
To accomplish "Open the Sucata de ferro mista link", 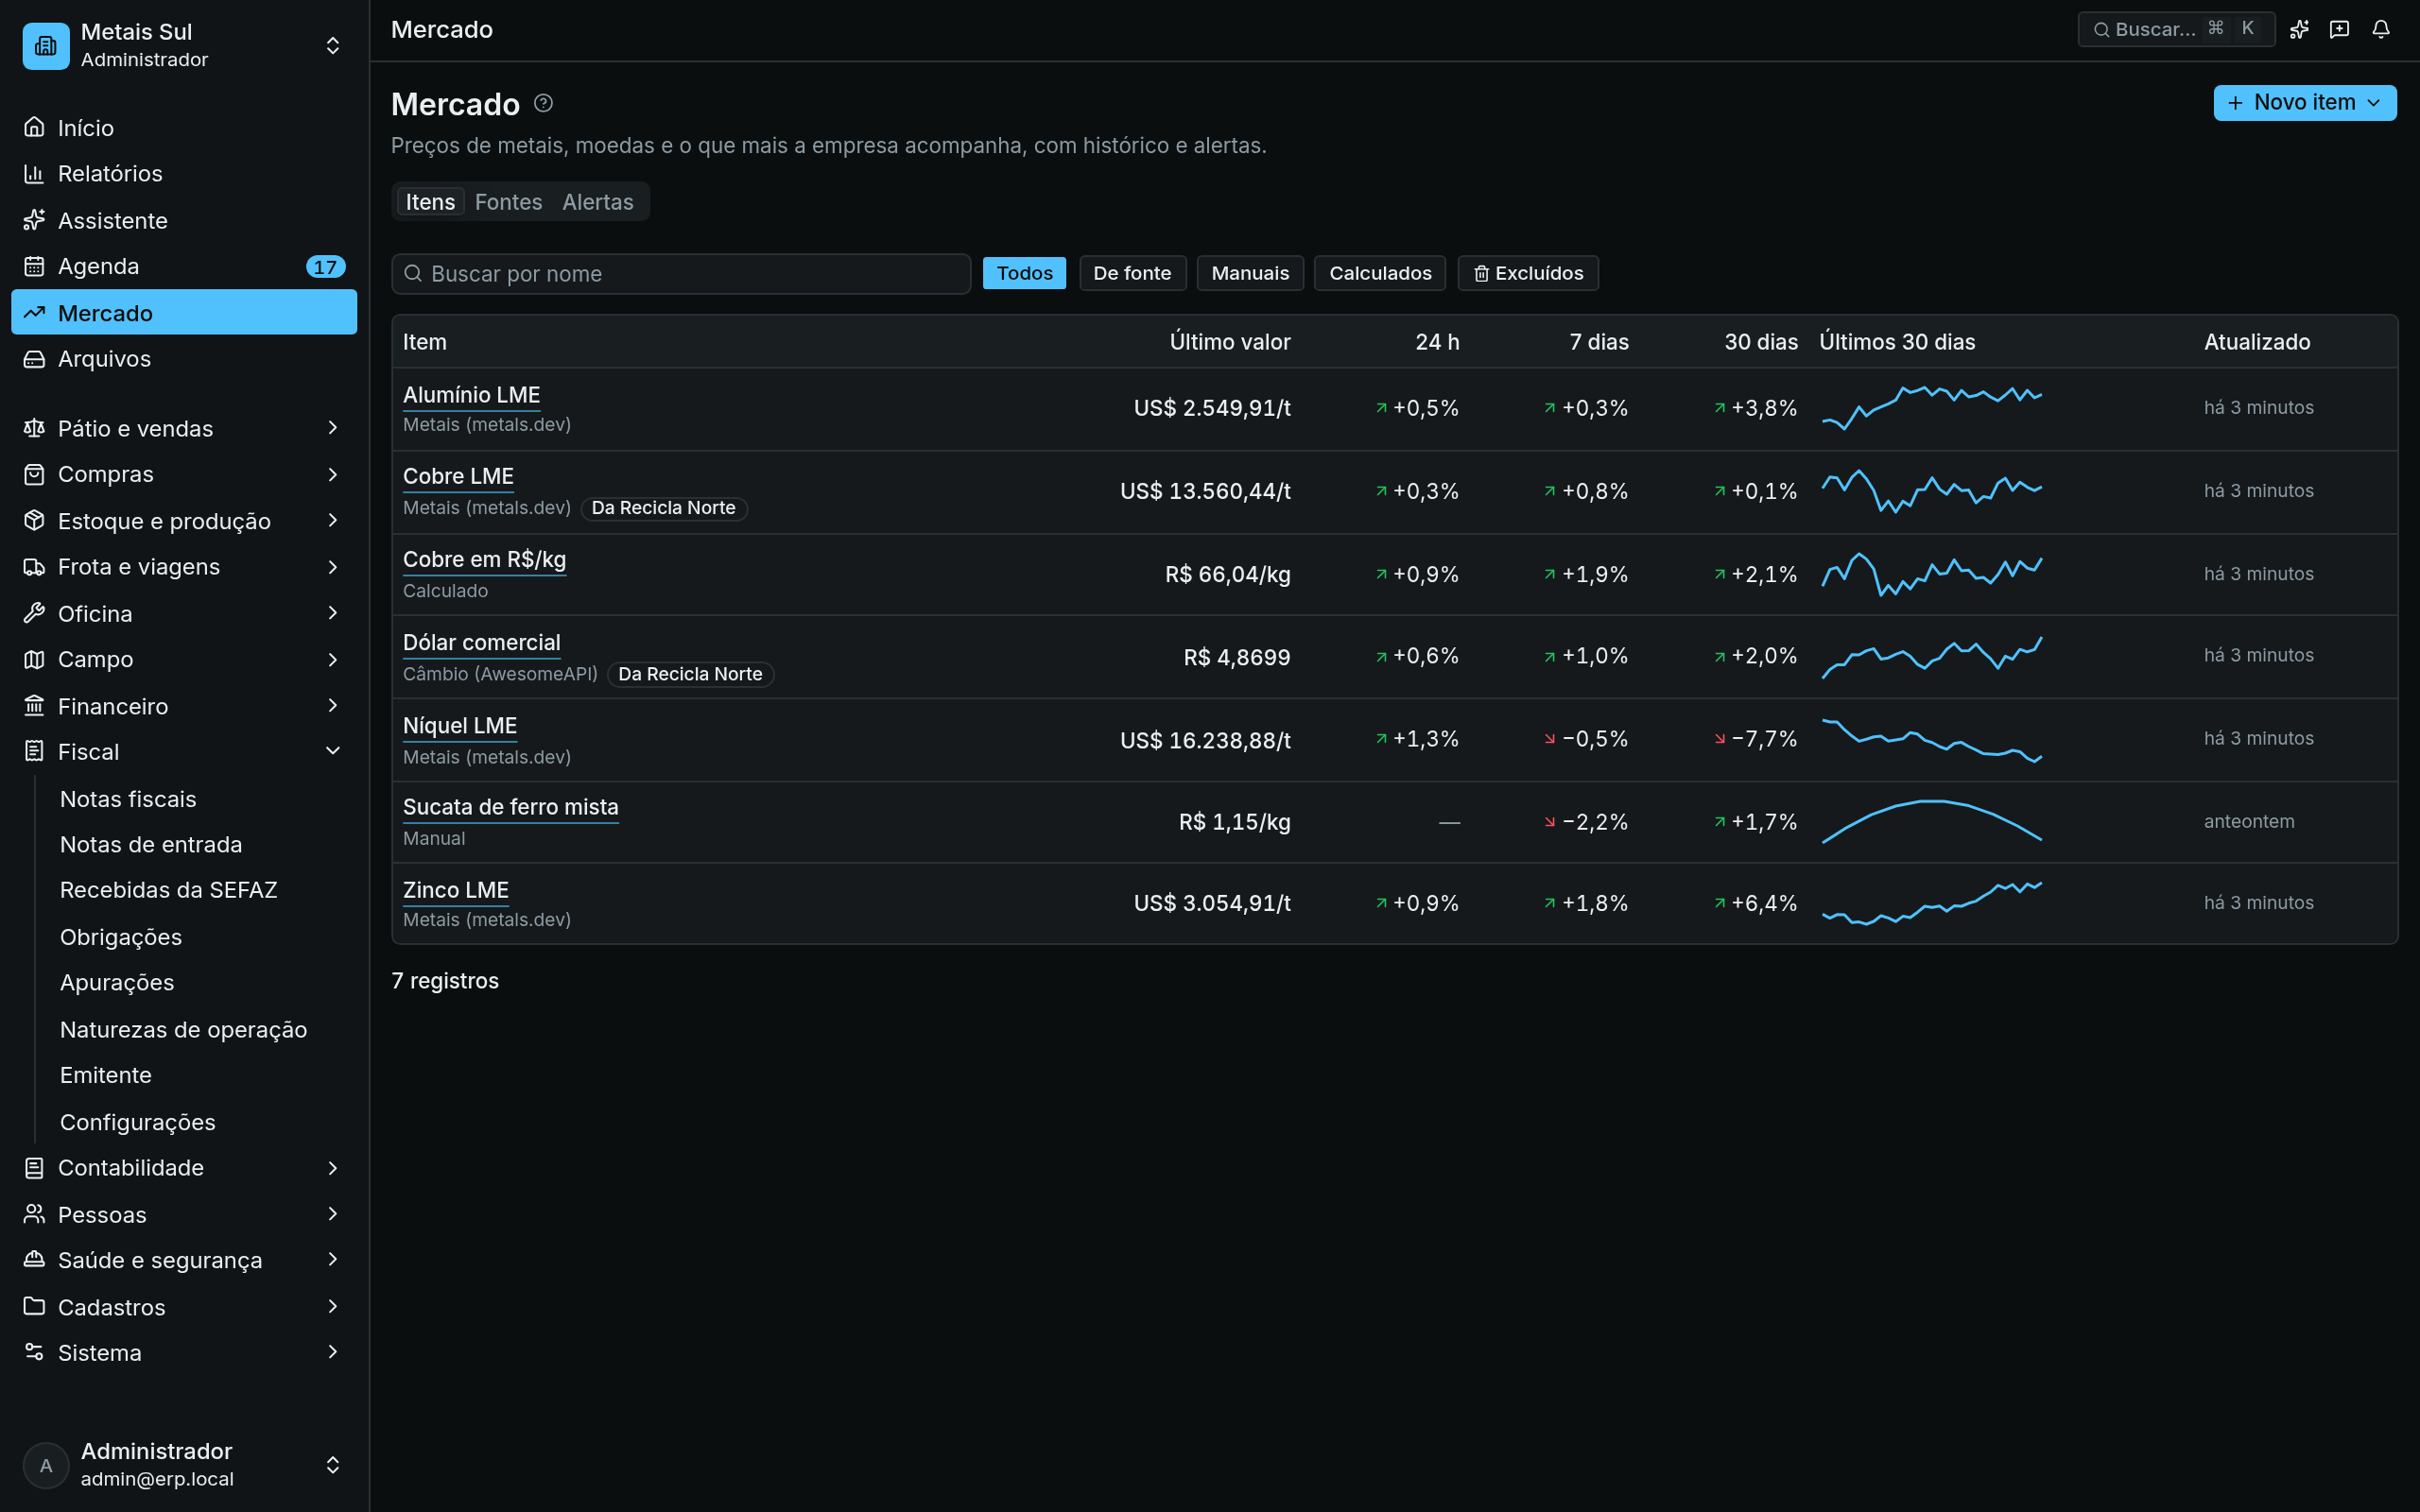I will point(510,807).
